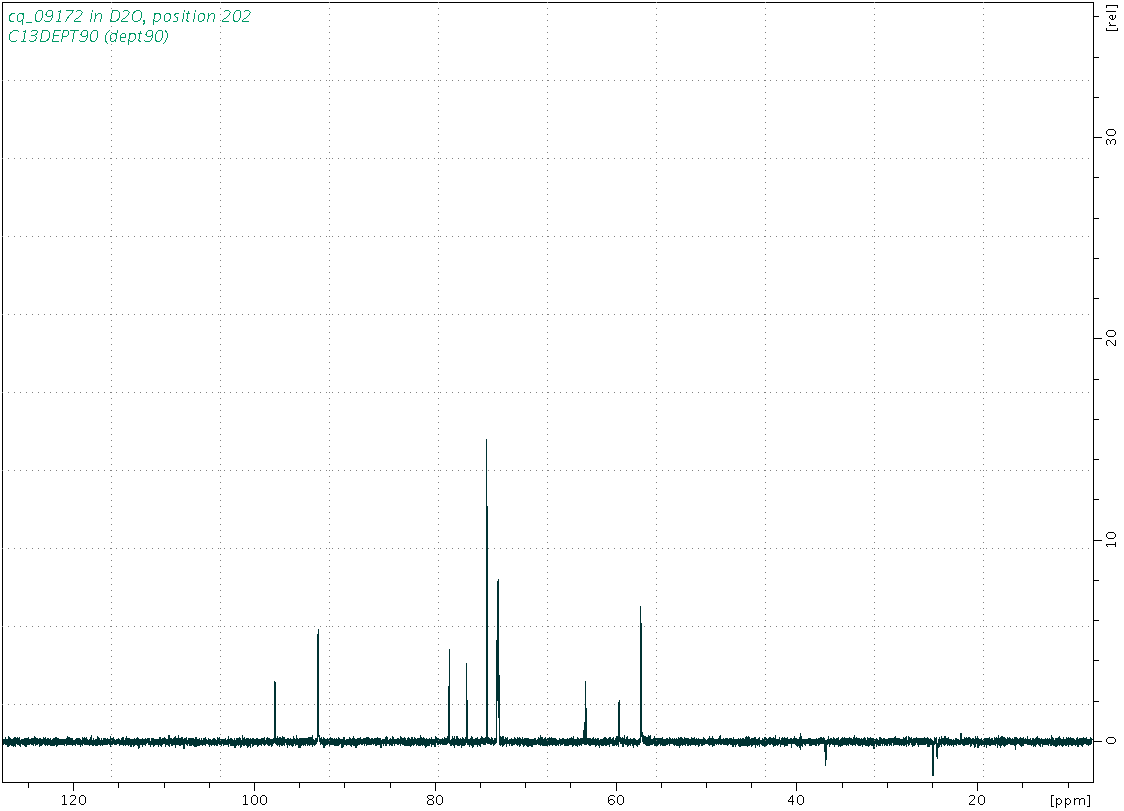Click the 40 ppm tick label
1124x811 pixels.
796,800
